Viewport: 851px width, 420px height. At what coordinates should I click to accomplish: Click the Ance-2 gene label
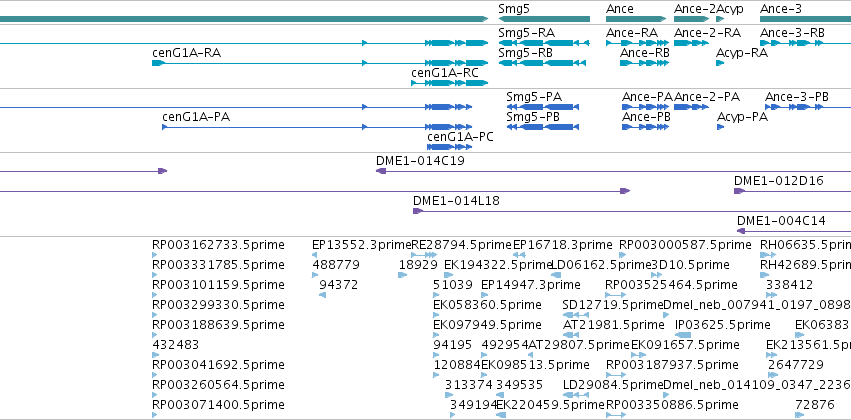(695, 9)
